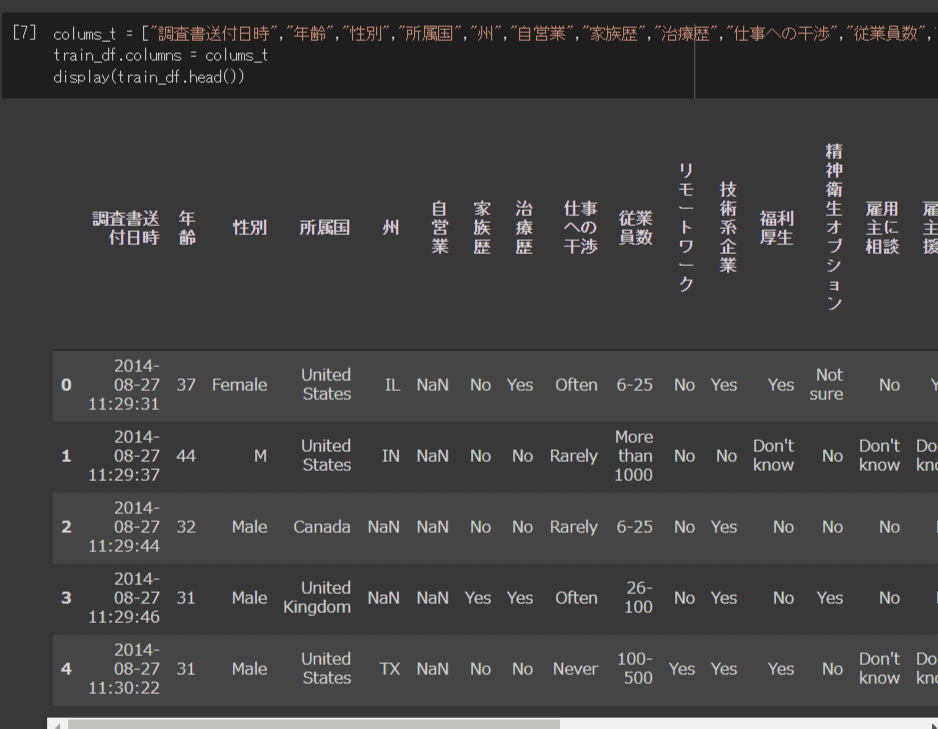Click the 性別 column header
This screenshot has width=938, height=729.
(249, 228)
